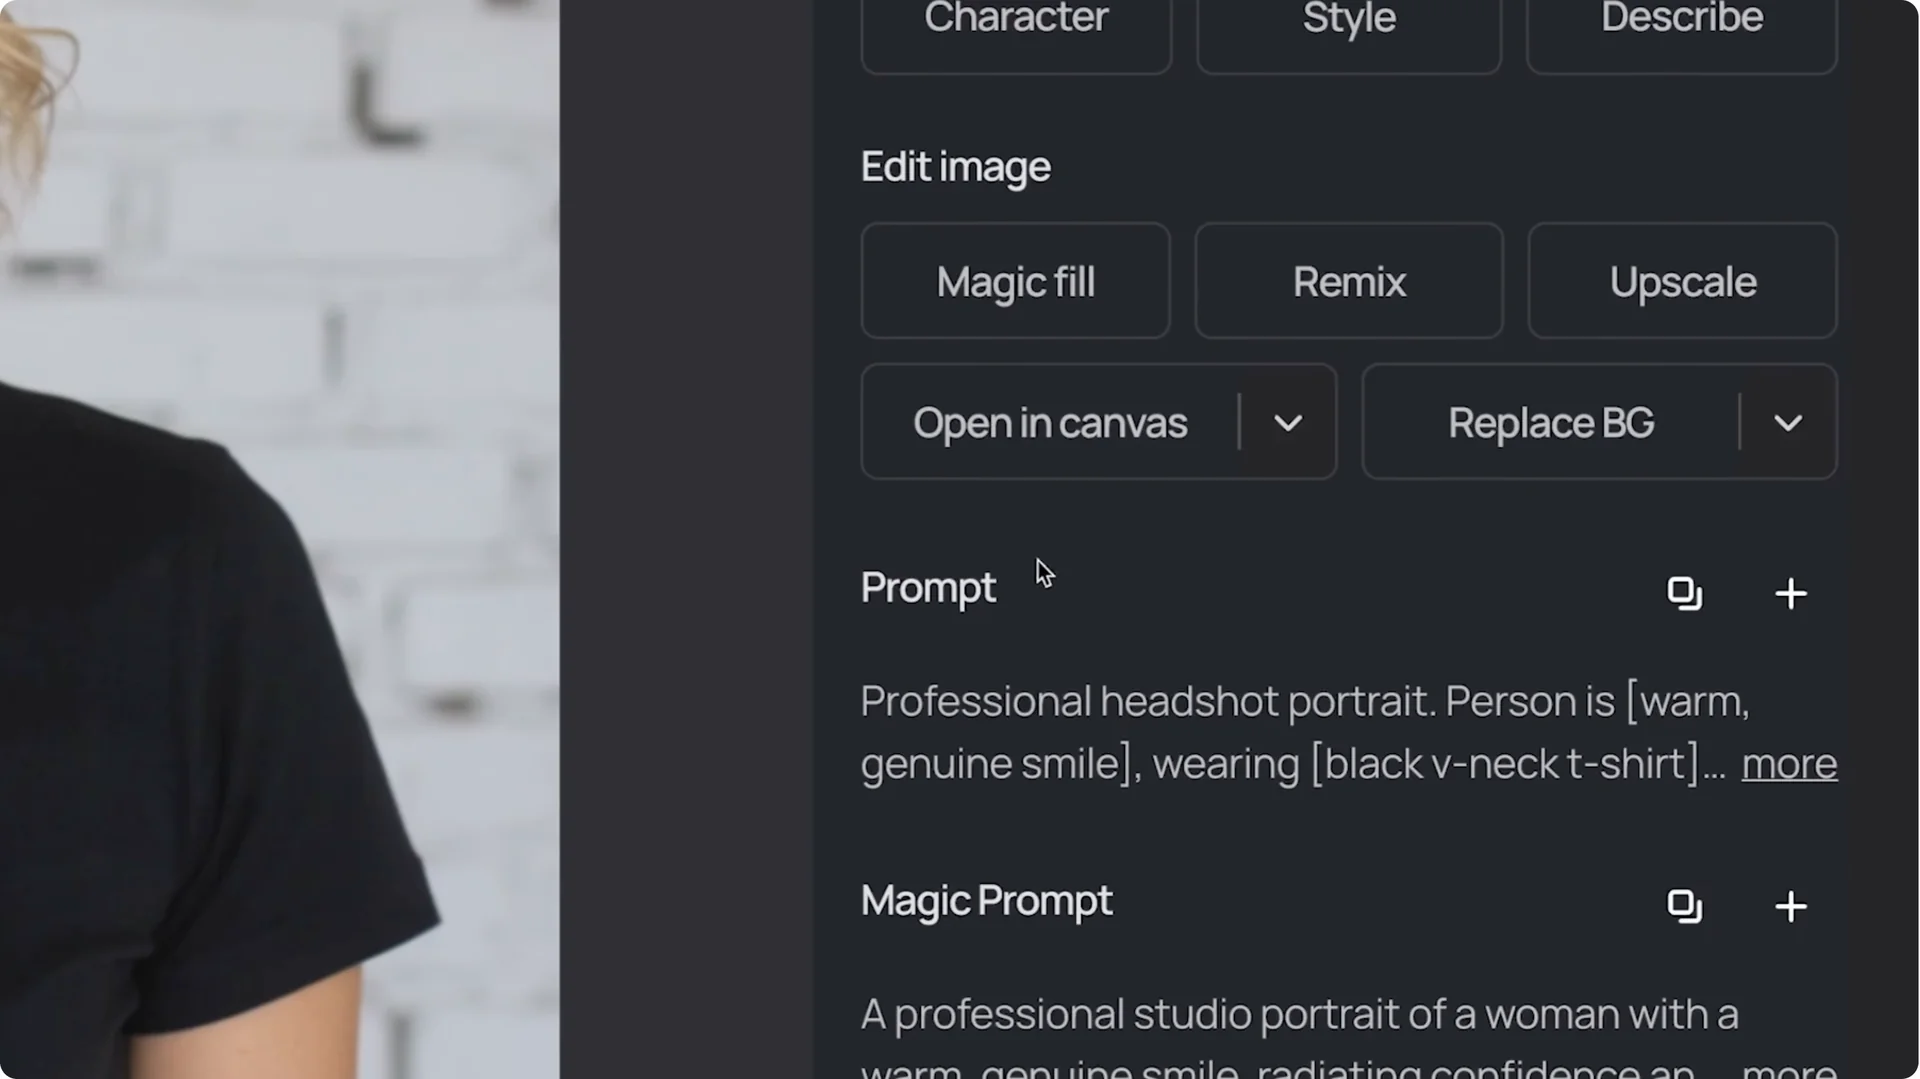Click the Describe button
Screen dimensions: 1920x1079
coord(1681,22)
